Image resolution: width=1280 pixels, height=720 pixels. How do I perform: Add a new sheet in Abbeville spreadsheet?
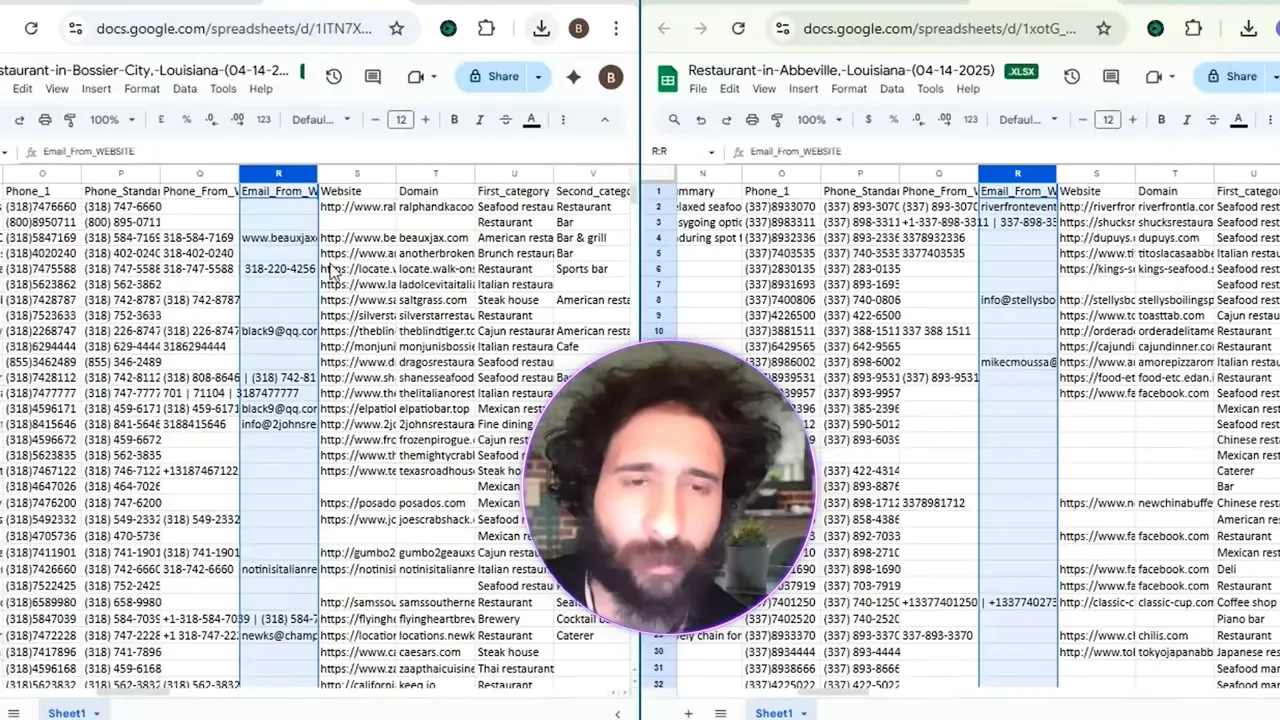point(688,713)
